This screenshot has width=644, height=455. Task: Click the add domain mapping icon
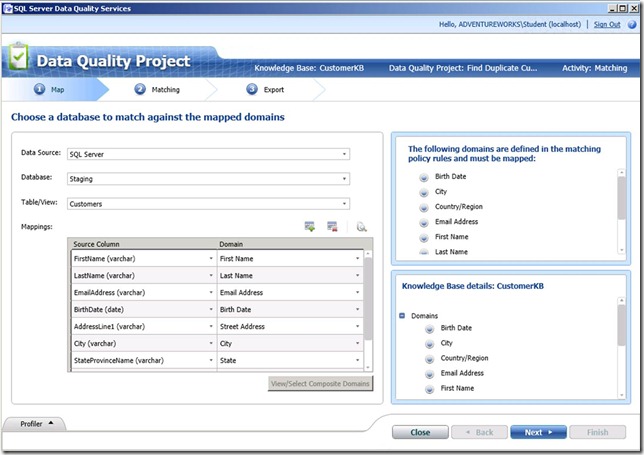310,227
